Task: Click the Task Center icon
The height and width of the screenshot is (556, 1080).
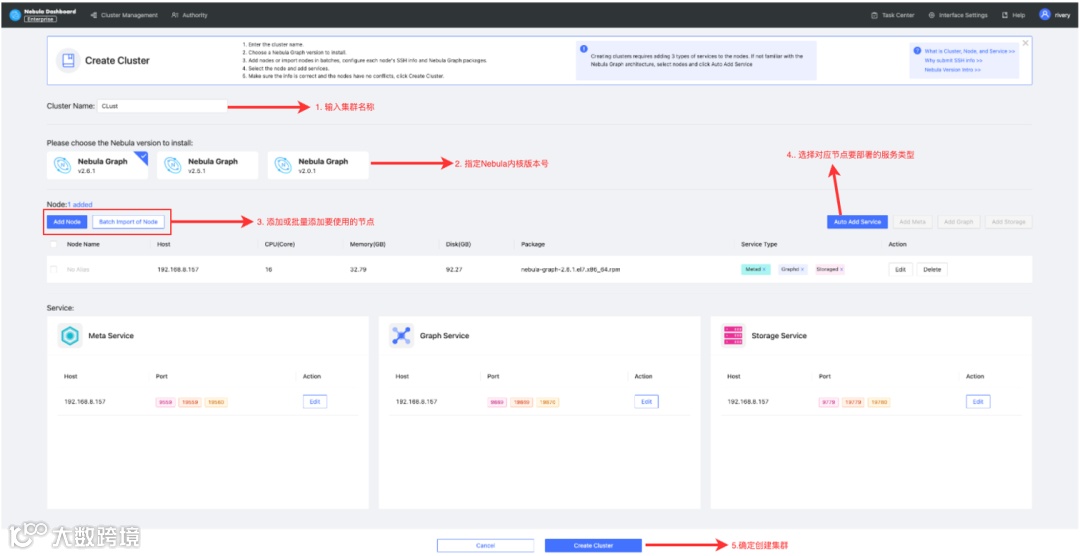Action: [x=874, y=15]
